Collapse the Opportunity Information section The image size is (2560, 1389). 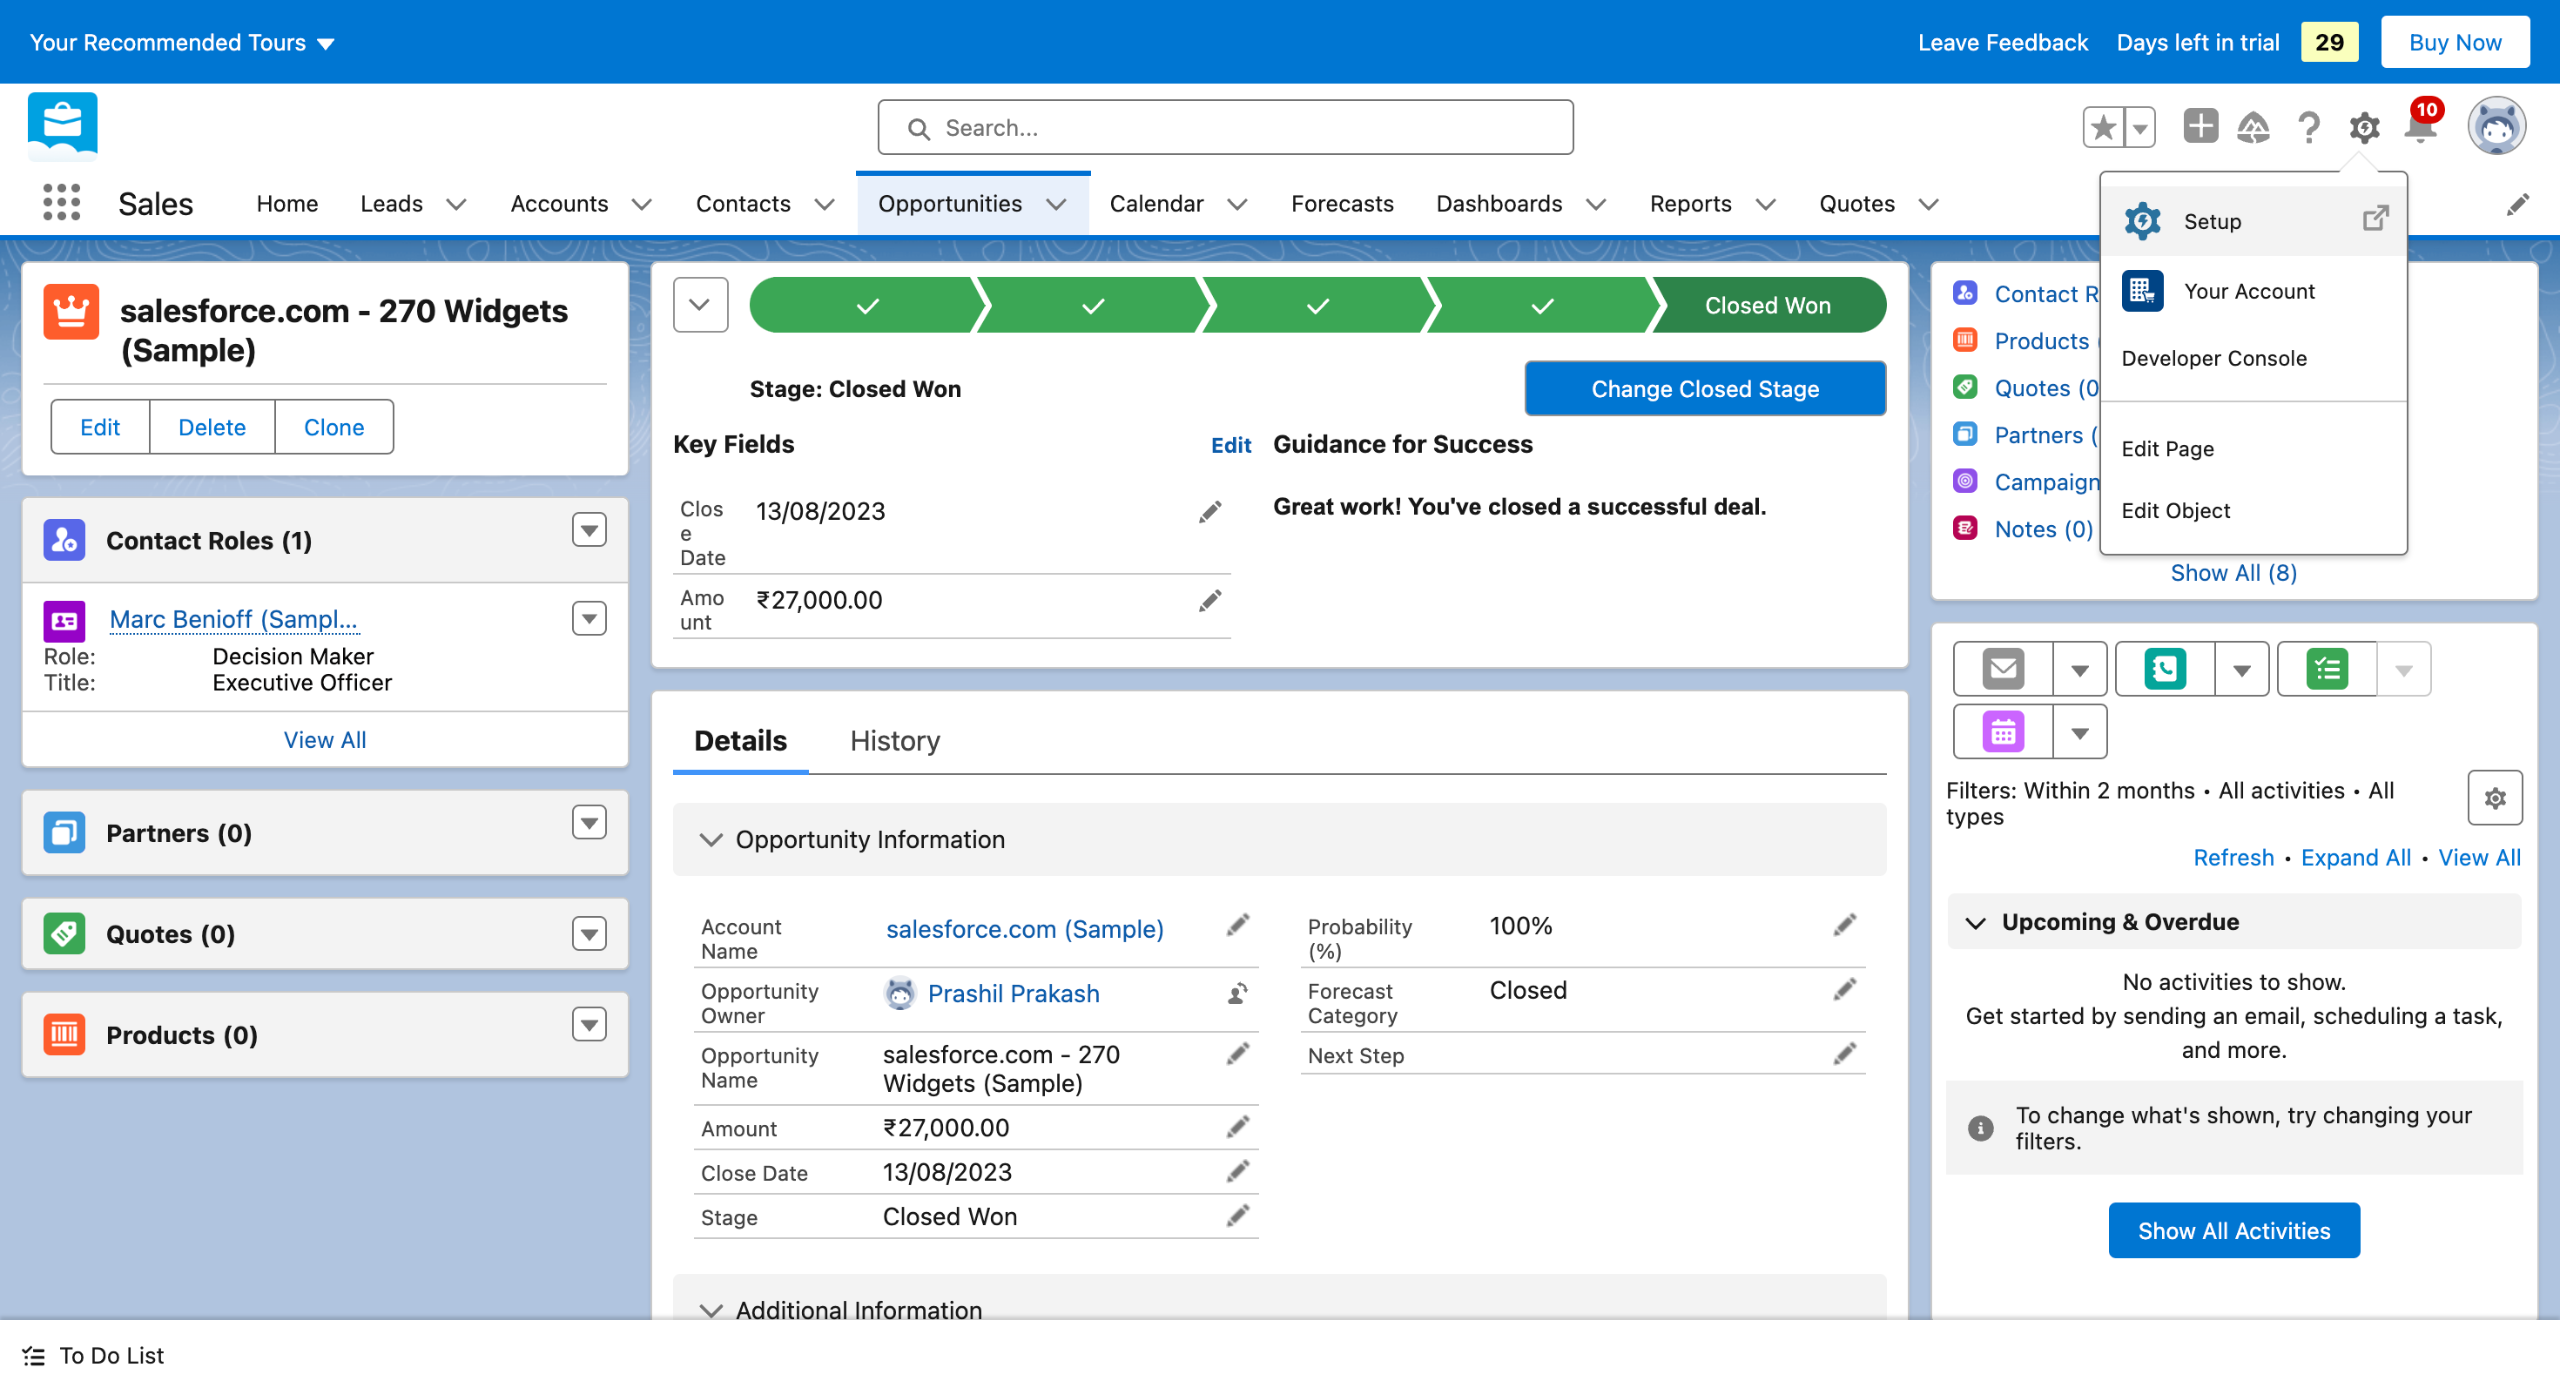710,840
